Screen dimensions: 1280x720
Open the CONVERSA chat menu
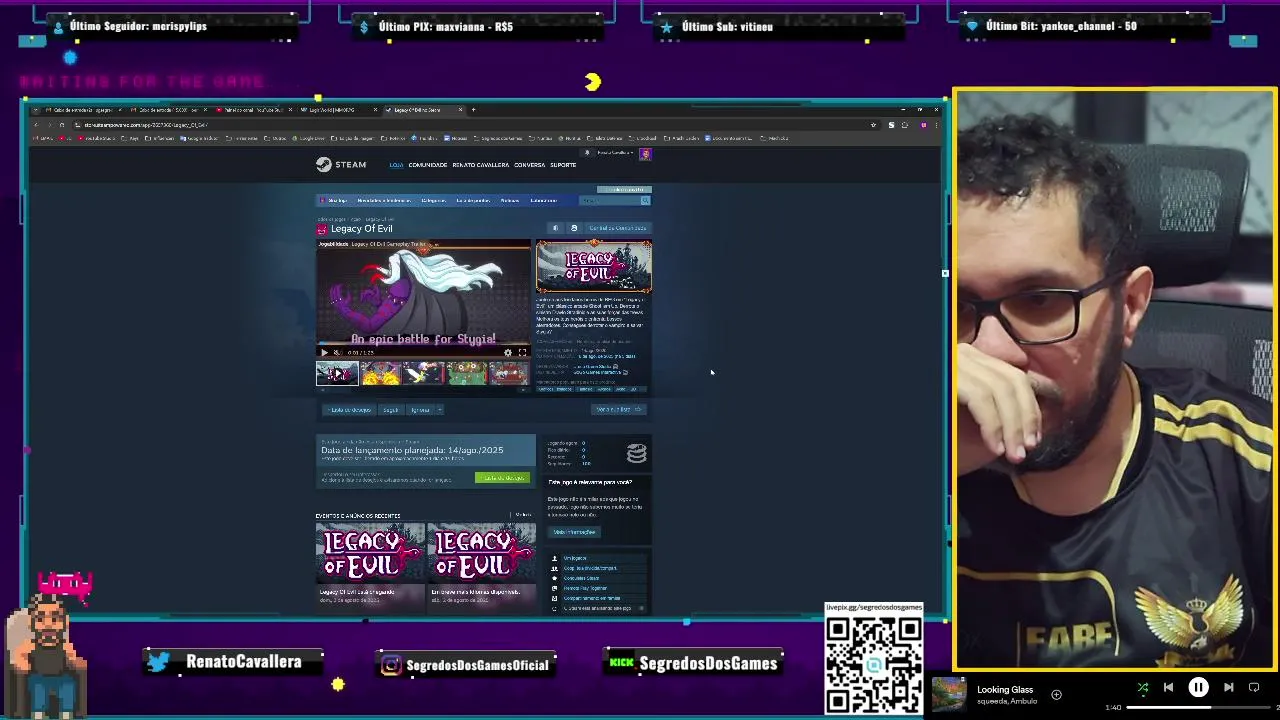tap(529, 165)
